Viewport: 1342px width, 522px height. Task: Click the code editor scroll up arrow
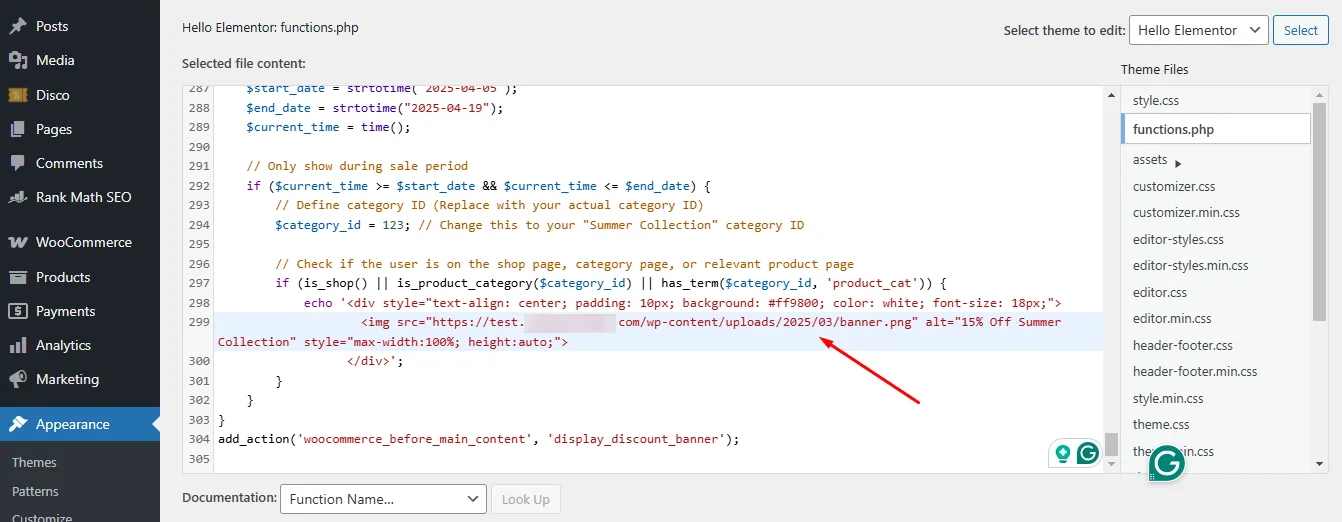1111,93
